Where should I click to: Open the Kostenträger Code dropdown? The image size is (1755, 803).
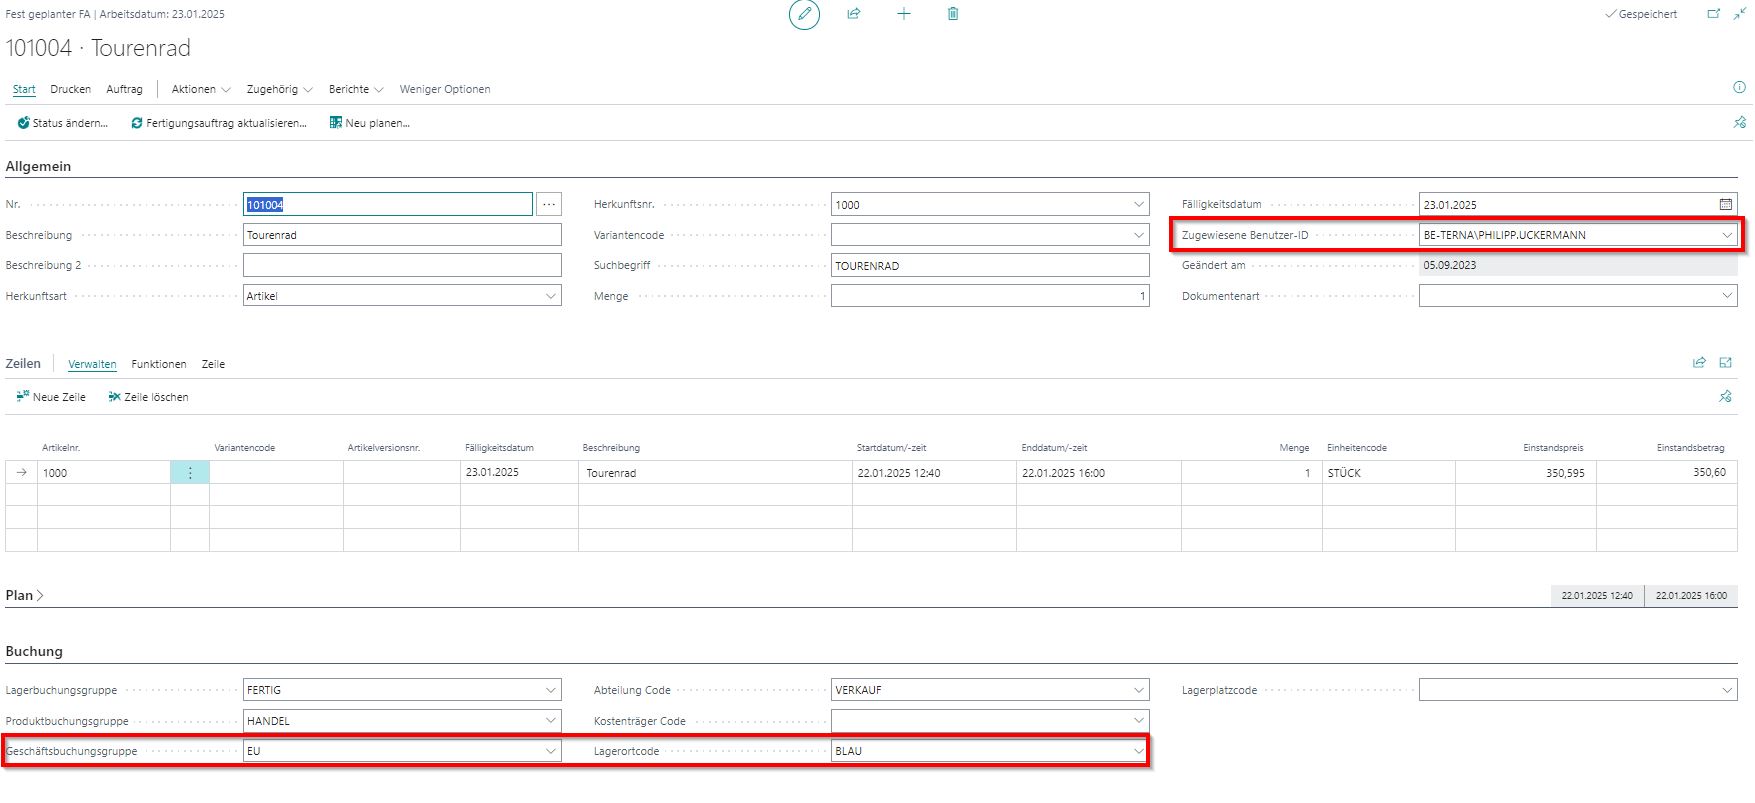point(1139,721)
